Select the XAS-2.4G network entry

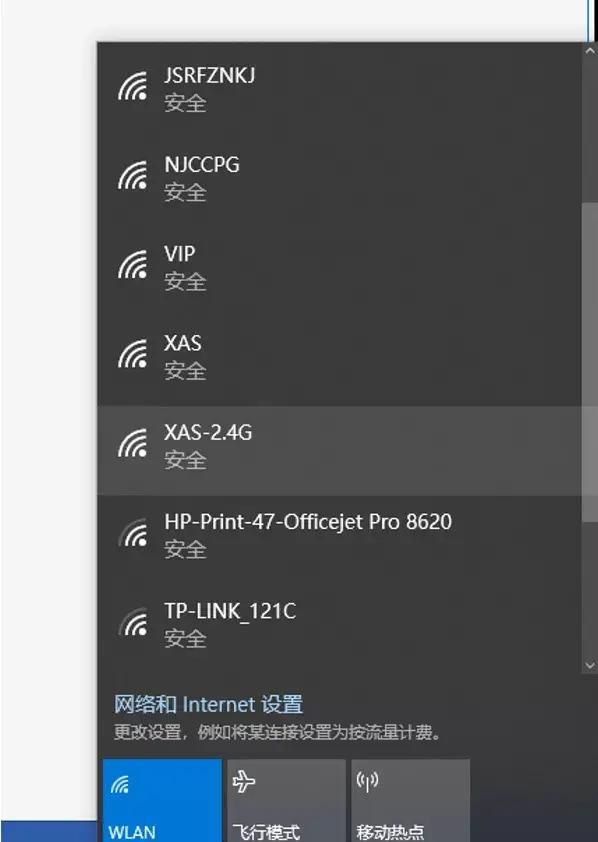[339, 451]
